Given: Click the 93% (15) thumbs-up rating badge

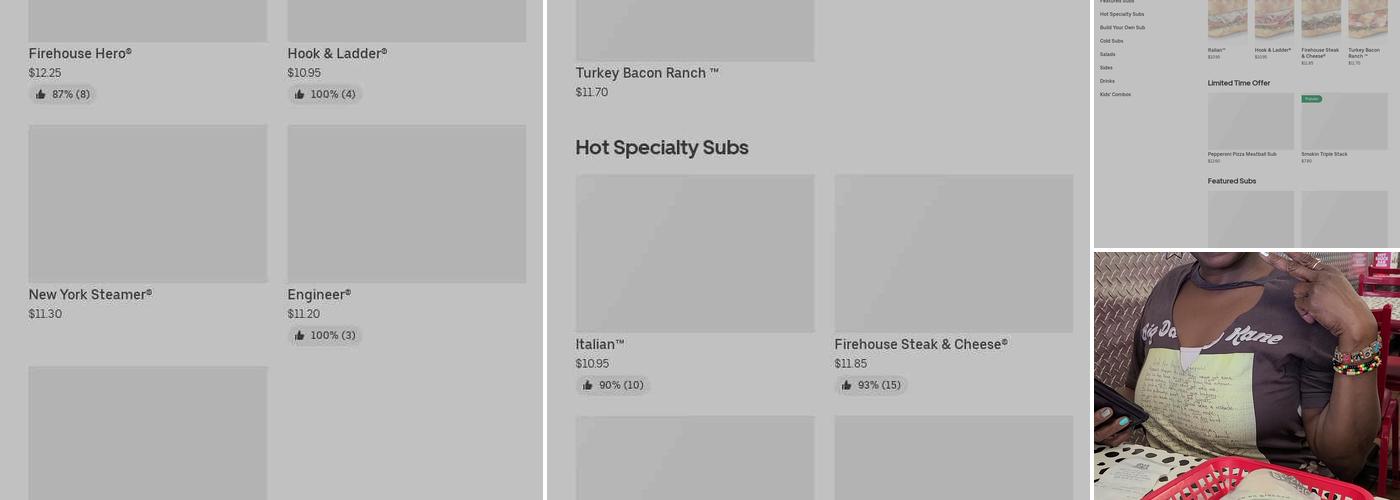Looking at the screenshot, I should pos(871,385).
